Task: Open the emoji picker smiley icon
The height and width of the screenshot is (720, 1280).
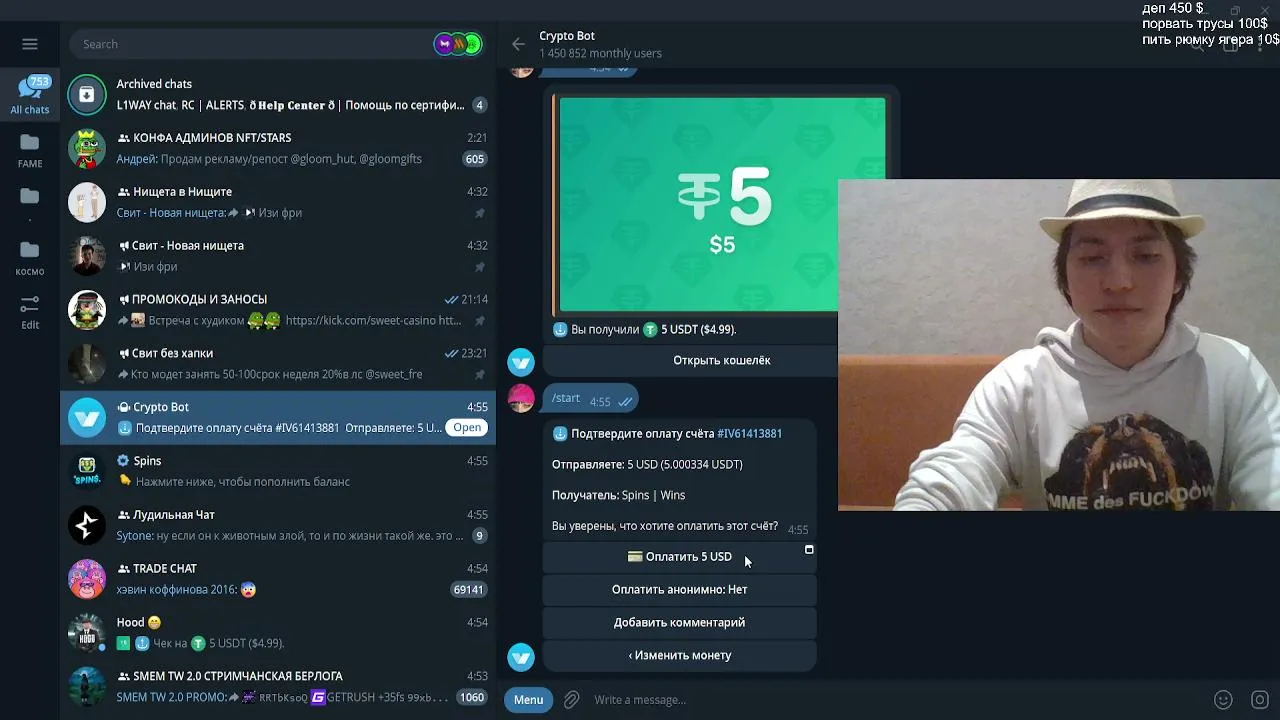Action: pyautogui.click(x=1223, y=700)
